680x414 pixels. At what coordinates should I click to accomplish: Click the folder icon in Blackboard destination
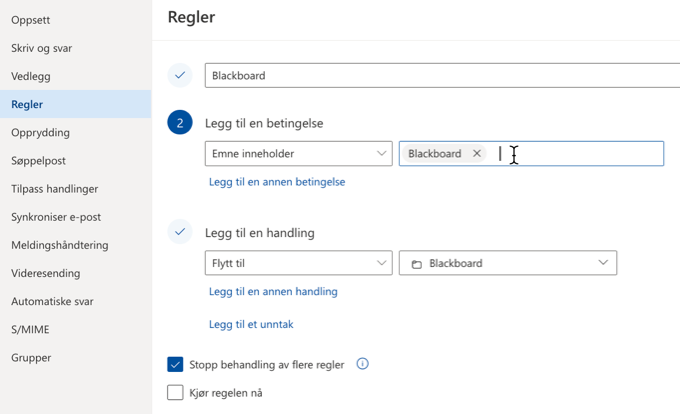tap(416, 264)
